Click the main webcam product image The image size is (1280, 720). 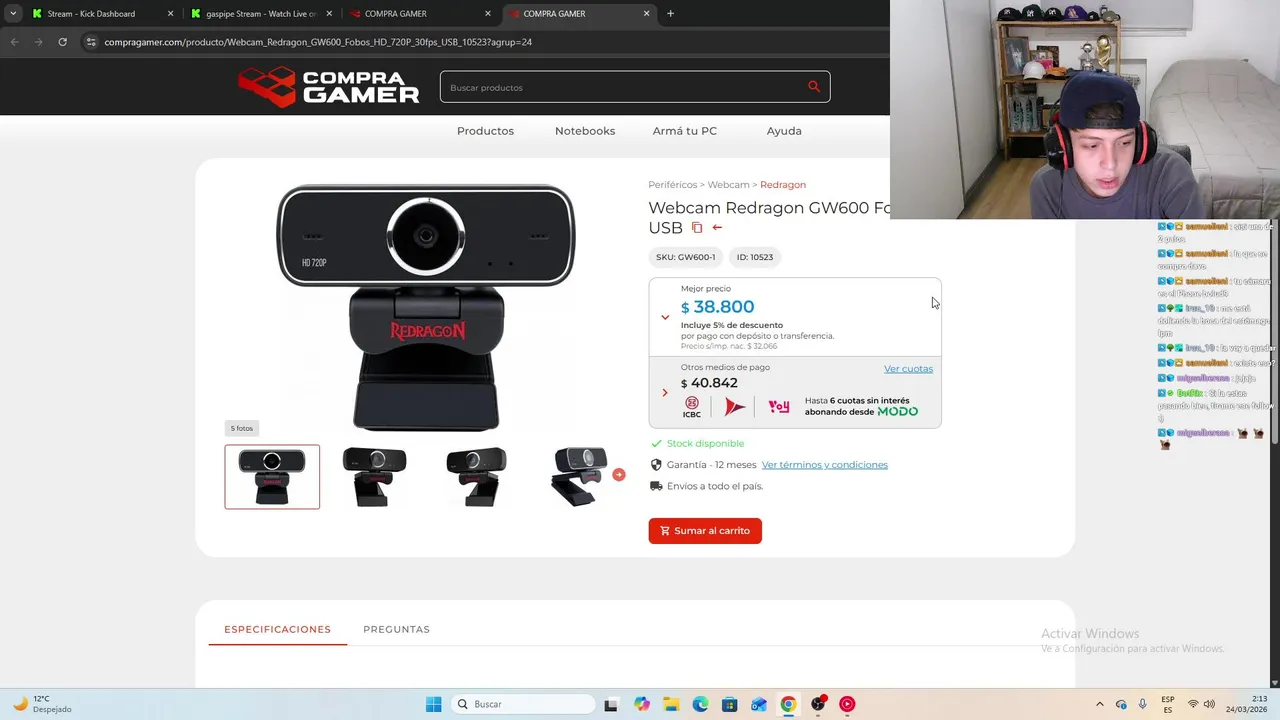click(x=426, y=307)
